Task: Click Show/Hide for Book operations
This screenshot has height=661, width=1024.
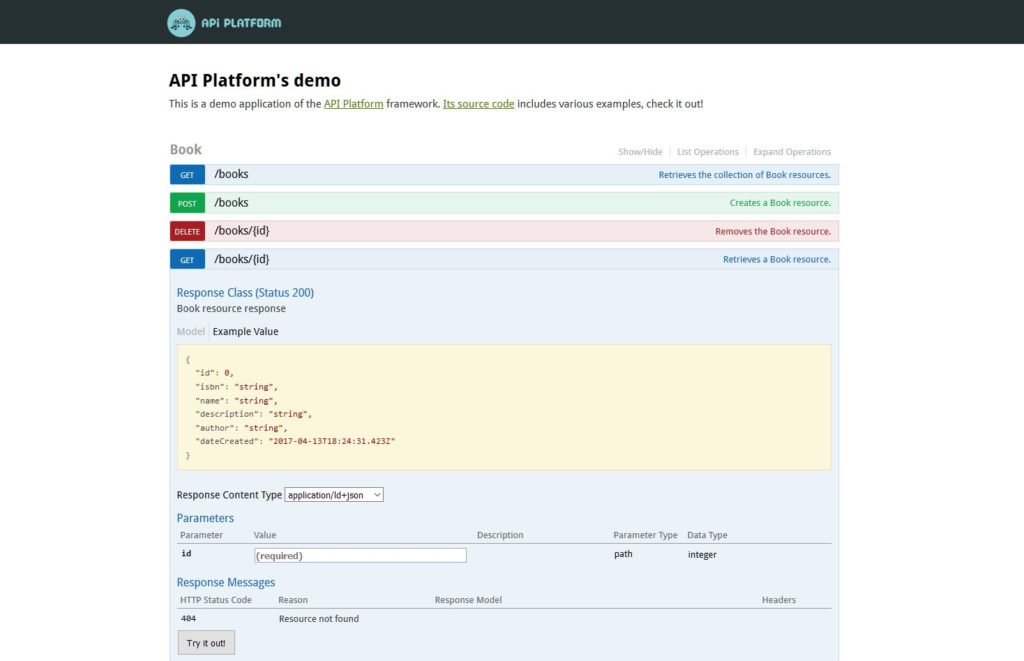Action: tap(640, 152)
